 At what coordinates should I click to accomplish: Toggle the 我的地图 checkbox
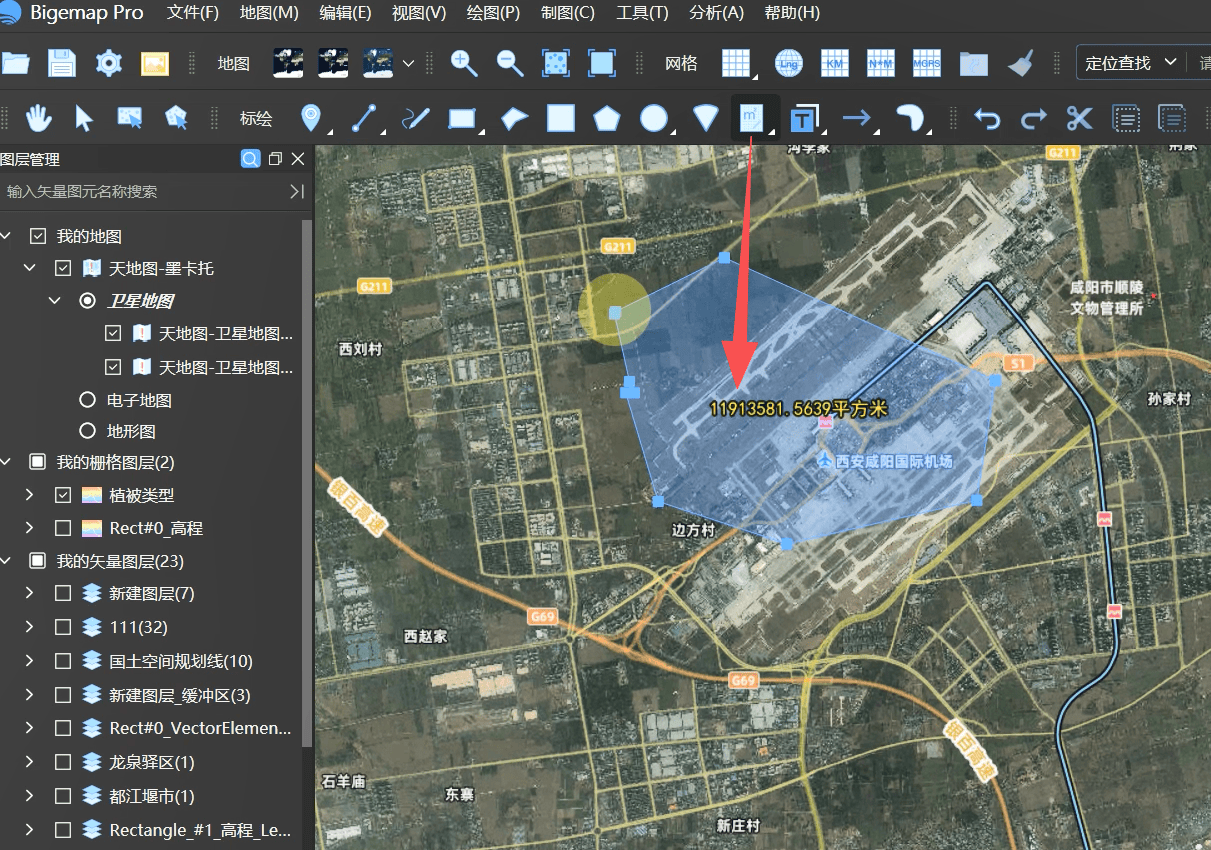tap(38, 237)
